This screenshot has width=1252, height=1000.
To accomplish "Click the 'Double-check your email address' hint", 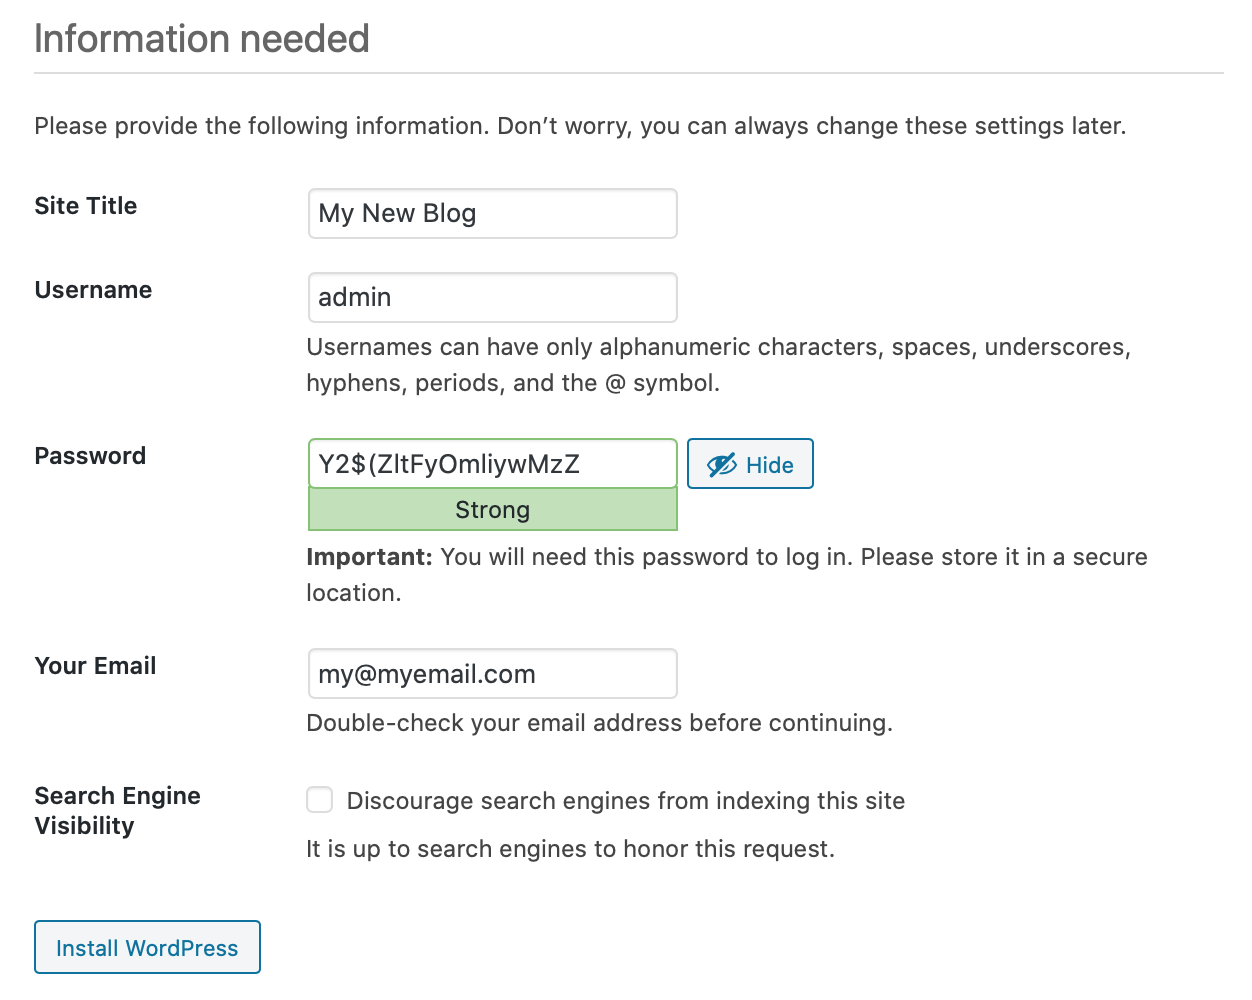I will 599,723.
